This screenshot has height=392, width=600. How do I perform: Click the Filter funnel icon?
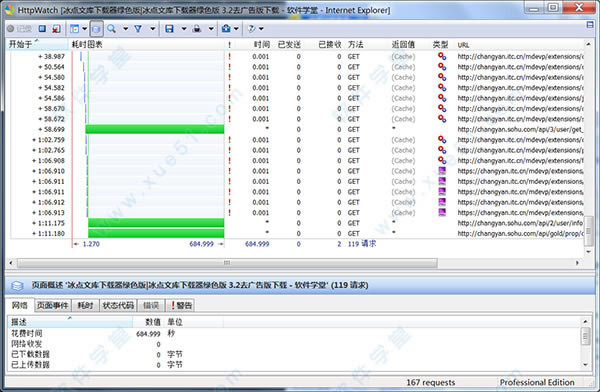pos(138,29)
